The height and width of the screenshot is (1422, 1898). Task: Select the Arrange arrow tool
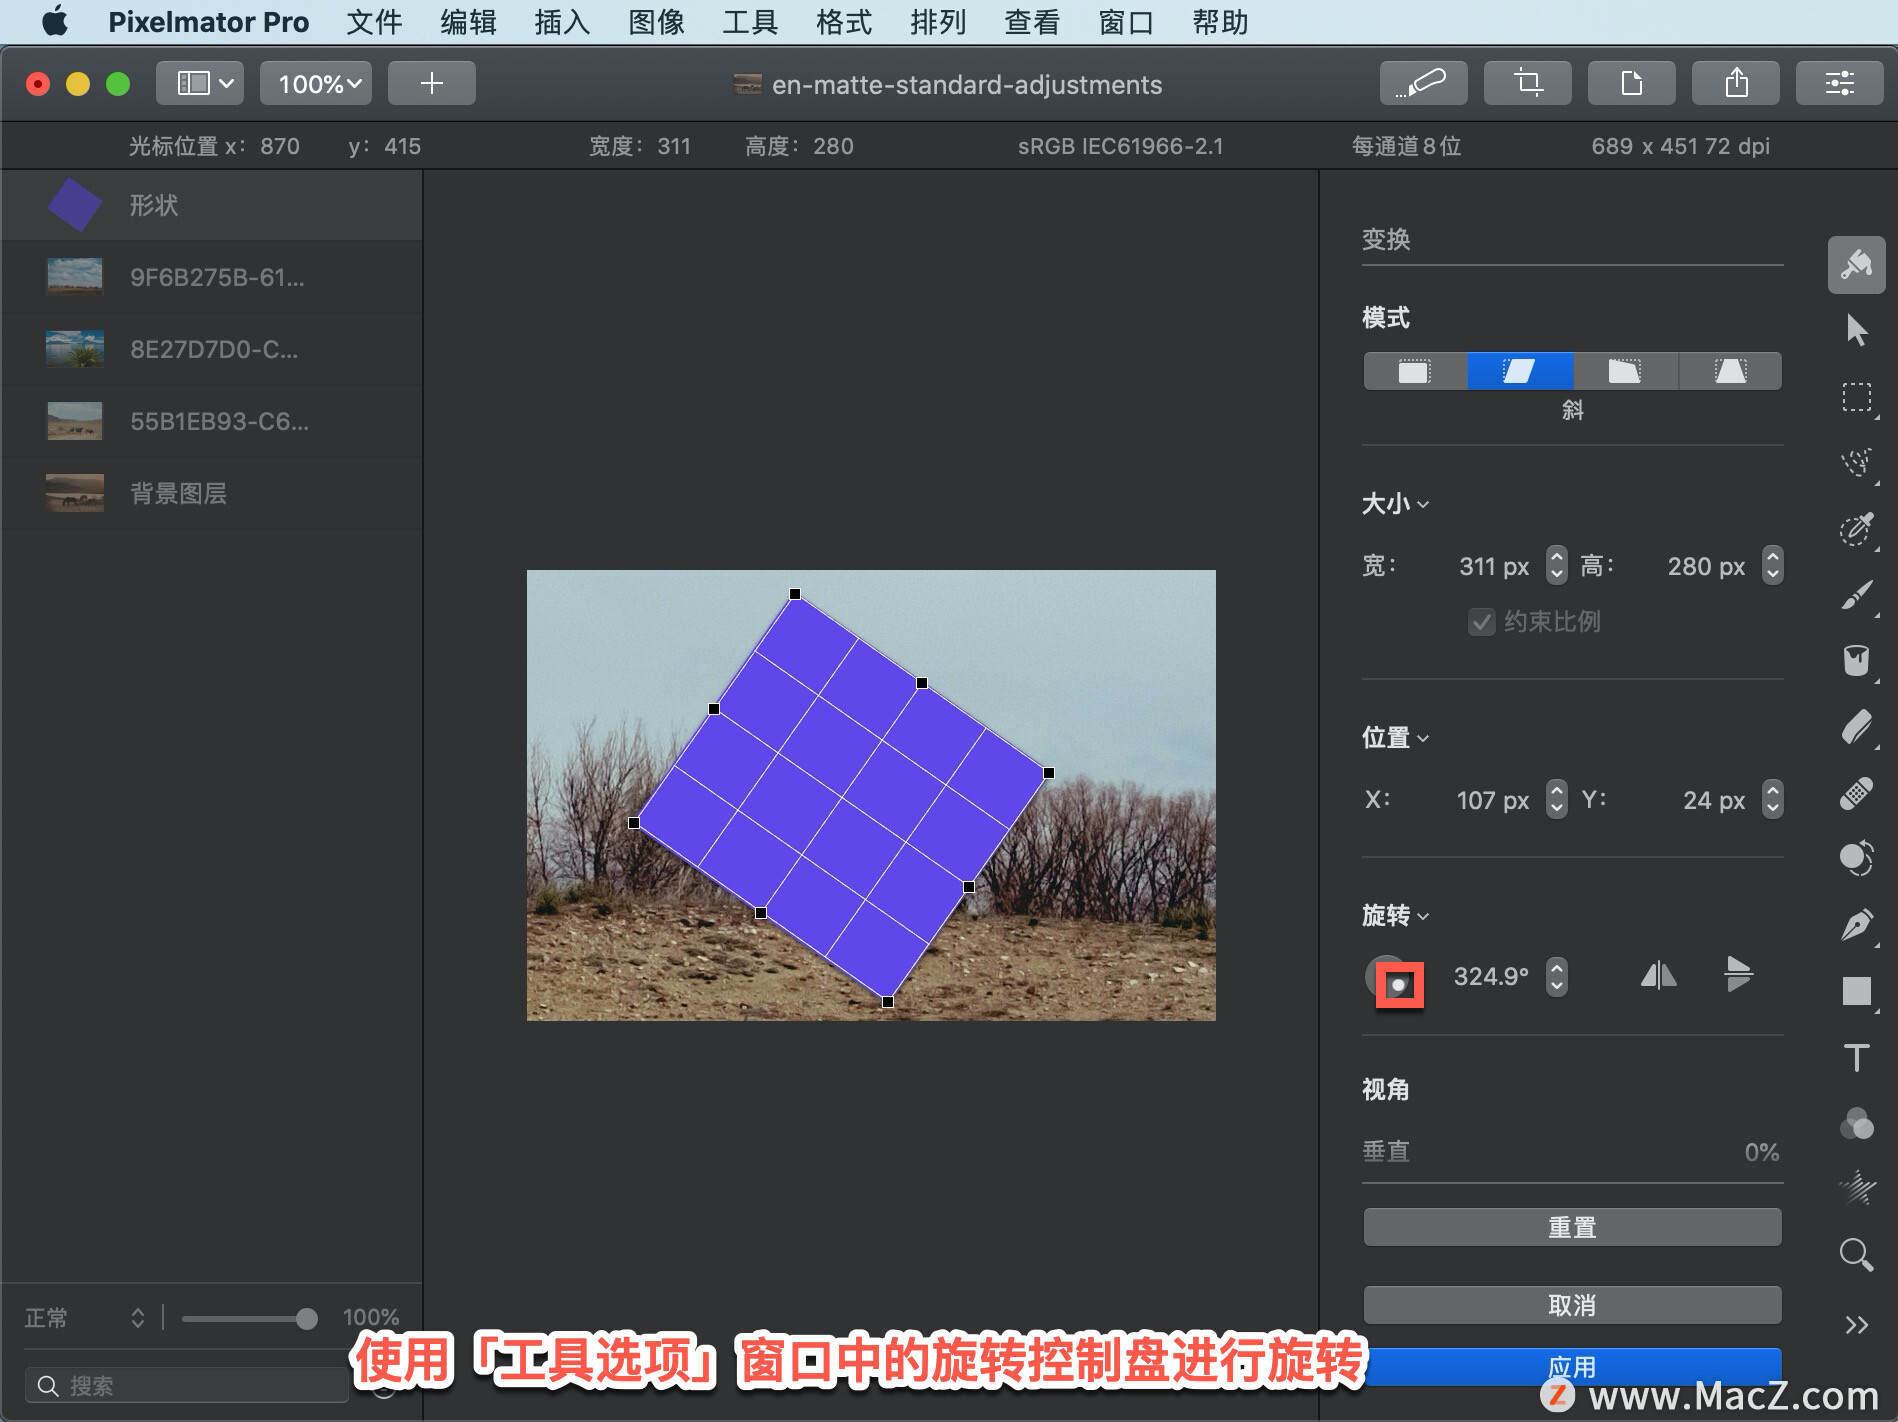pos(1856,330)
